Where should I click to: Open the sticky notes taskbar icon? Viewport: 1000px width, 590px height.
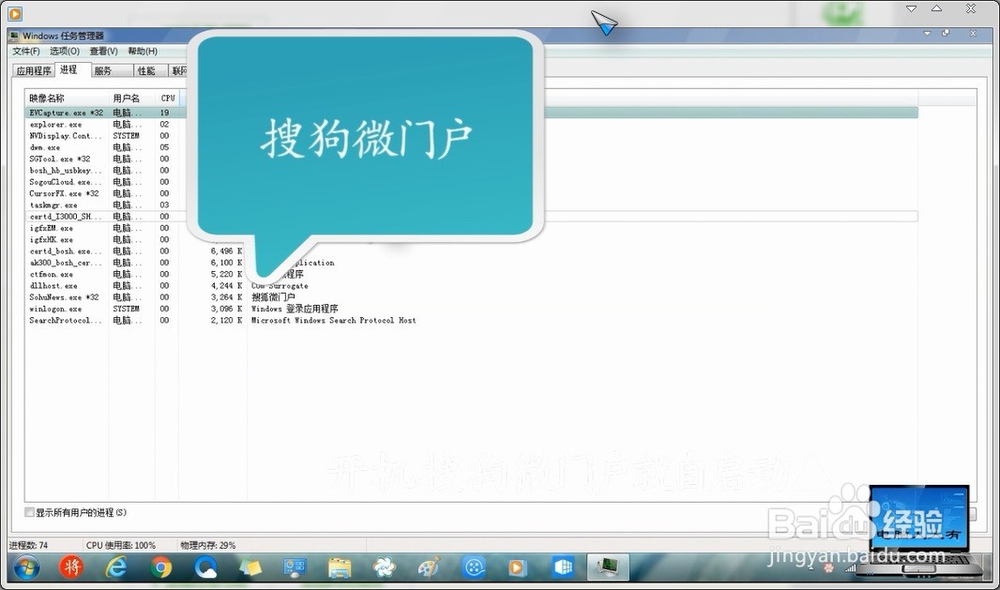tap(250, 567)
